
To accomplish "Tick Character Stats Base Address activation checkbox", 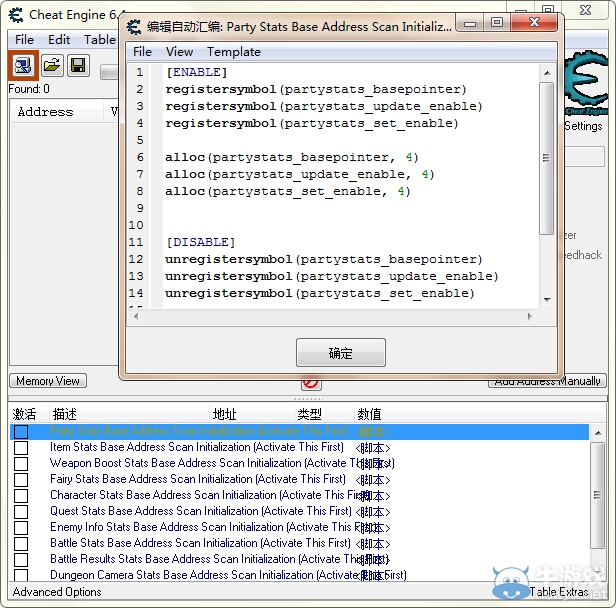I will [21, 496].
